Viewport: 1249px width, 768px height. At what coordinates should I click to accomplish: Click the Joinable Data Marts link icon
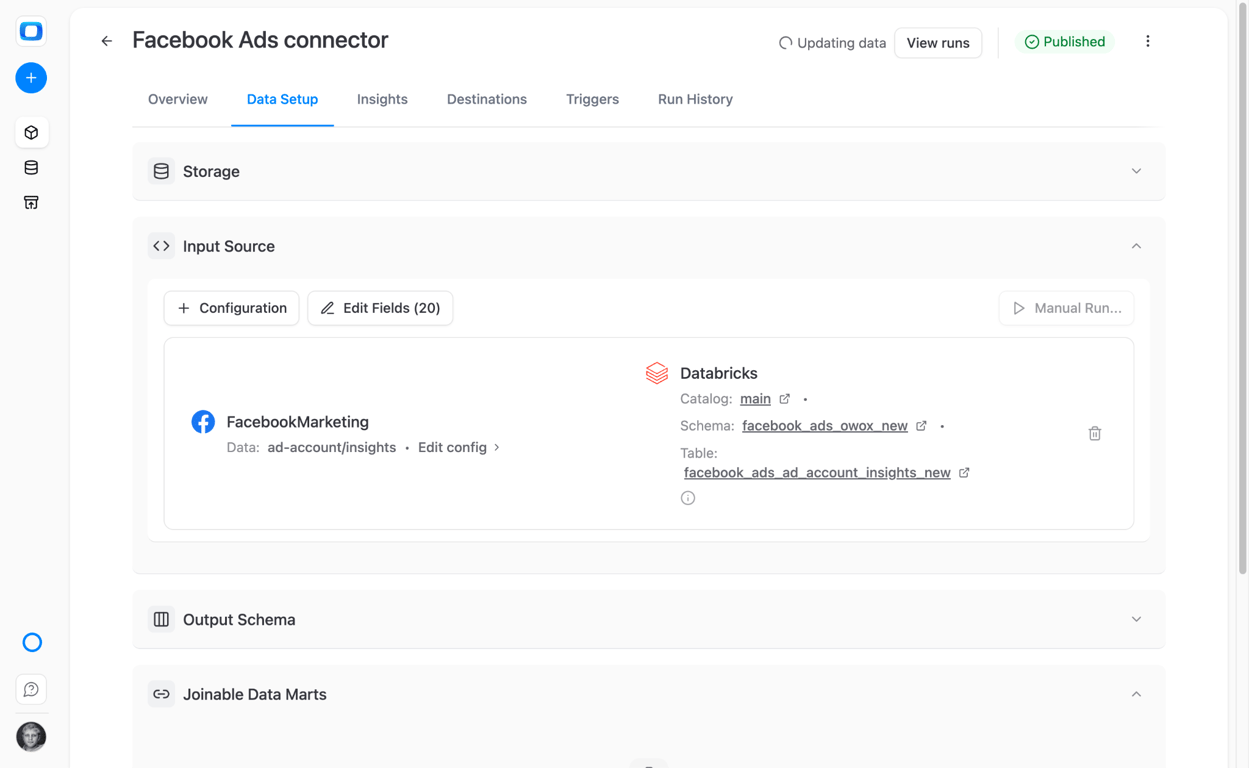[x=161, y=694]
